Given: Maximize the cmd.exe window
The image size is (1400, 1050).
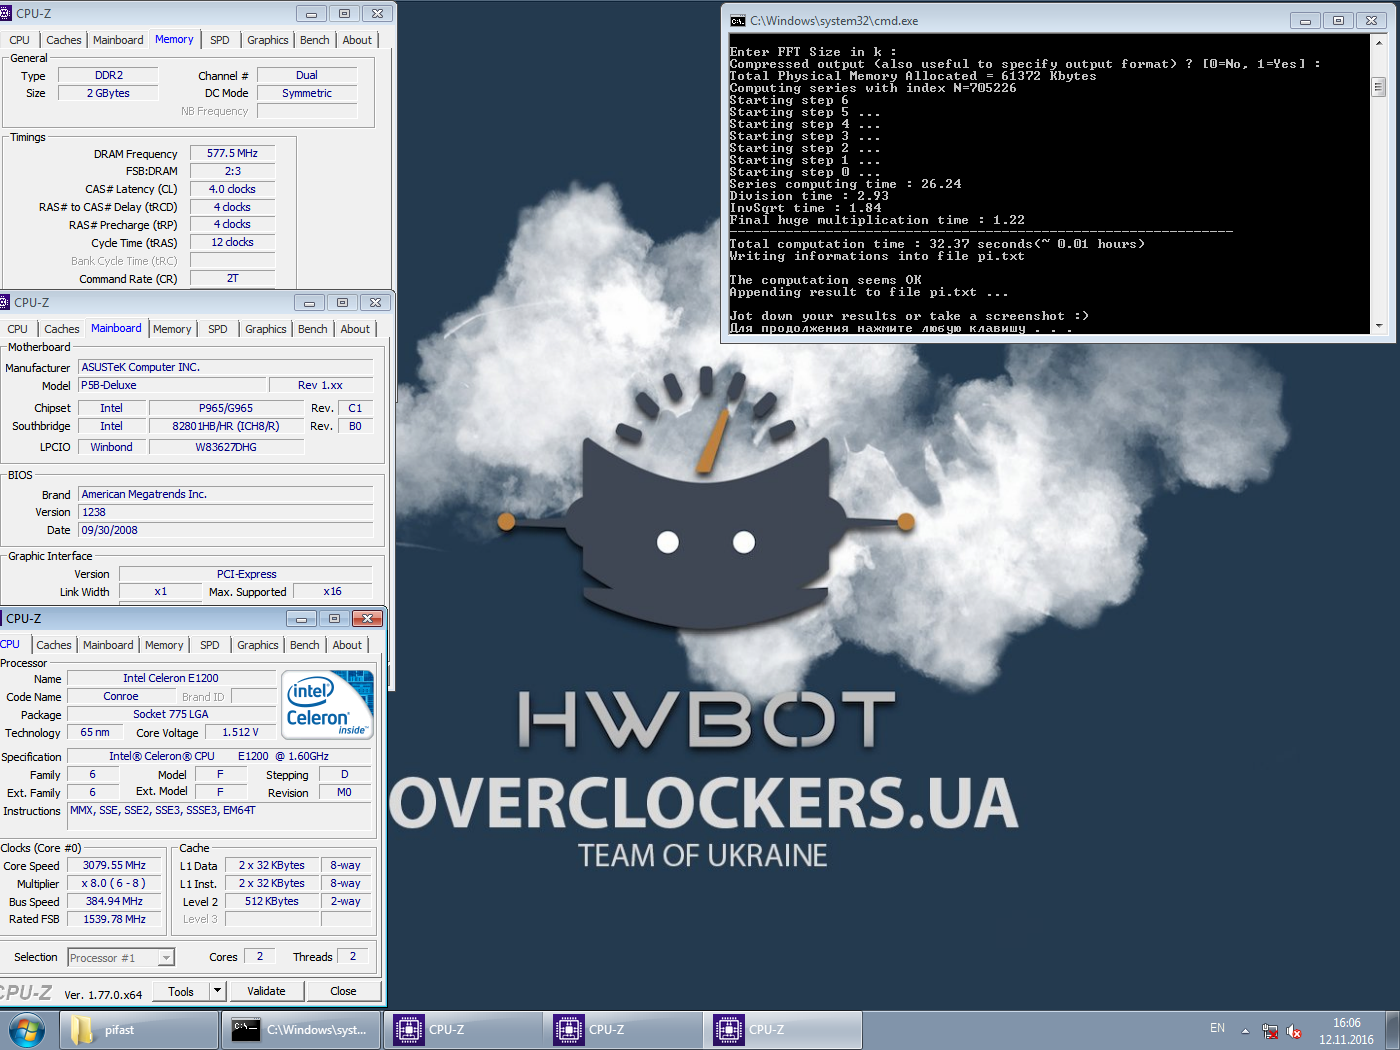Looking at the screenshot, I should [x=1338, y=20].
